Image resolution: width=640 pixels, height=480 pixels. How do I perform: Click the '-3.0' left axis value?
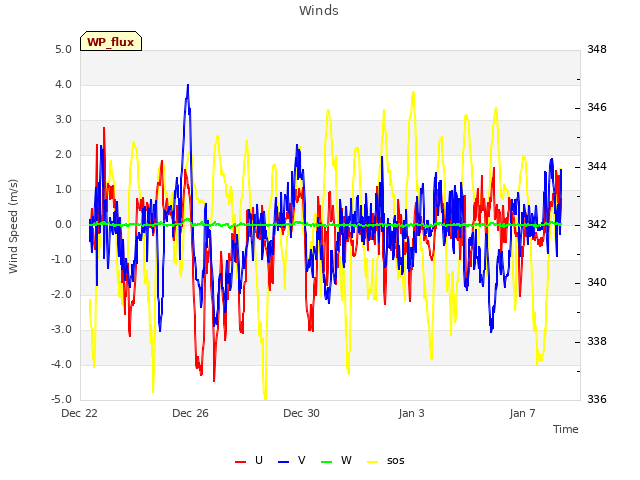[61, 329]
